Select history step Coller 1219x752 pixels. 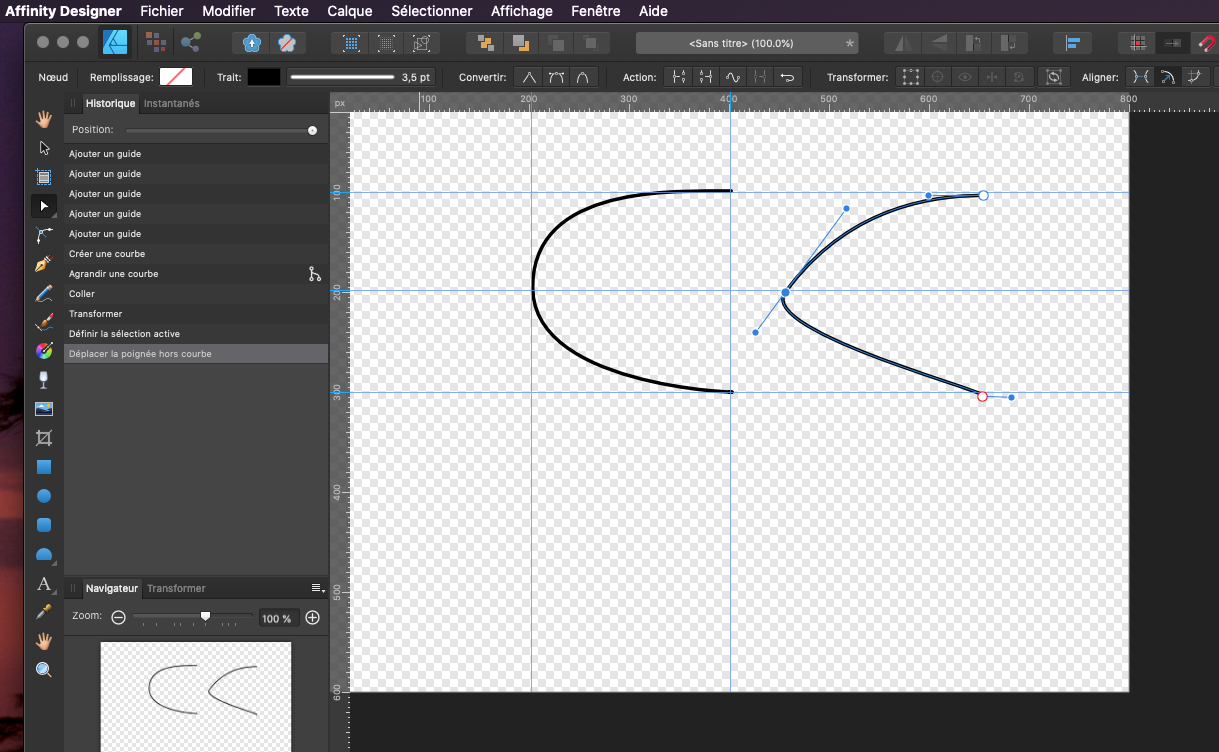tap(196, 294)
